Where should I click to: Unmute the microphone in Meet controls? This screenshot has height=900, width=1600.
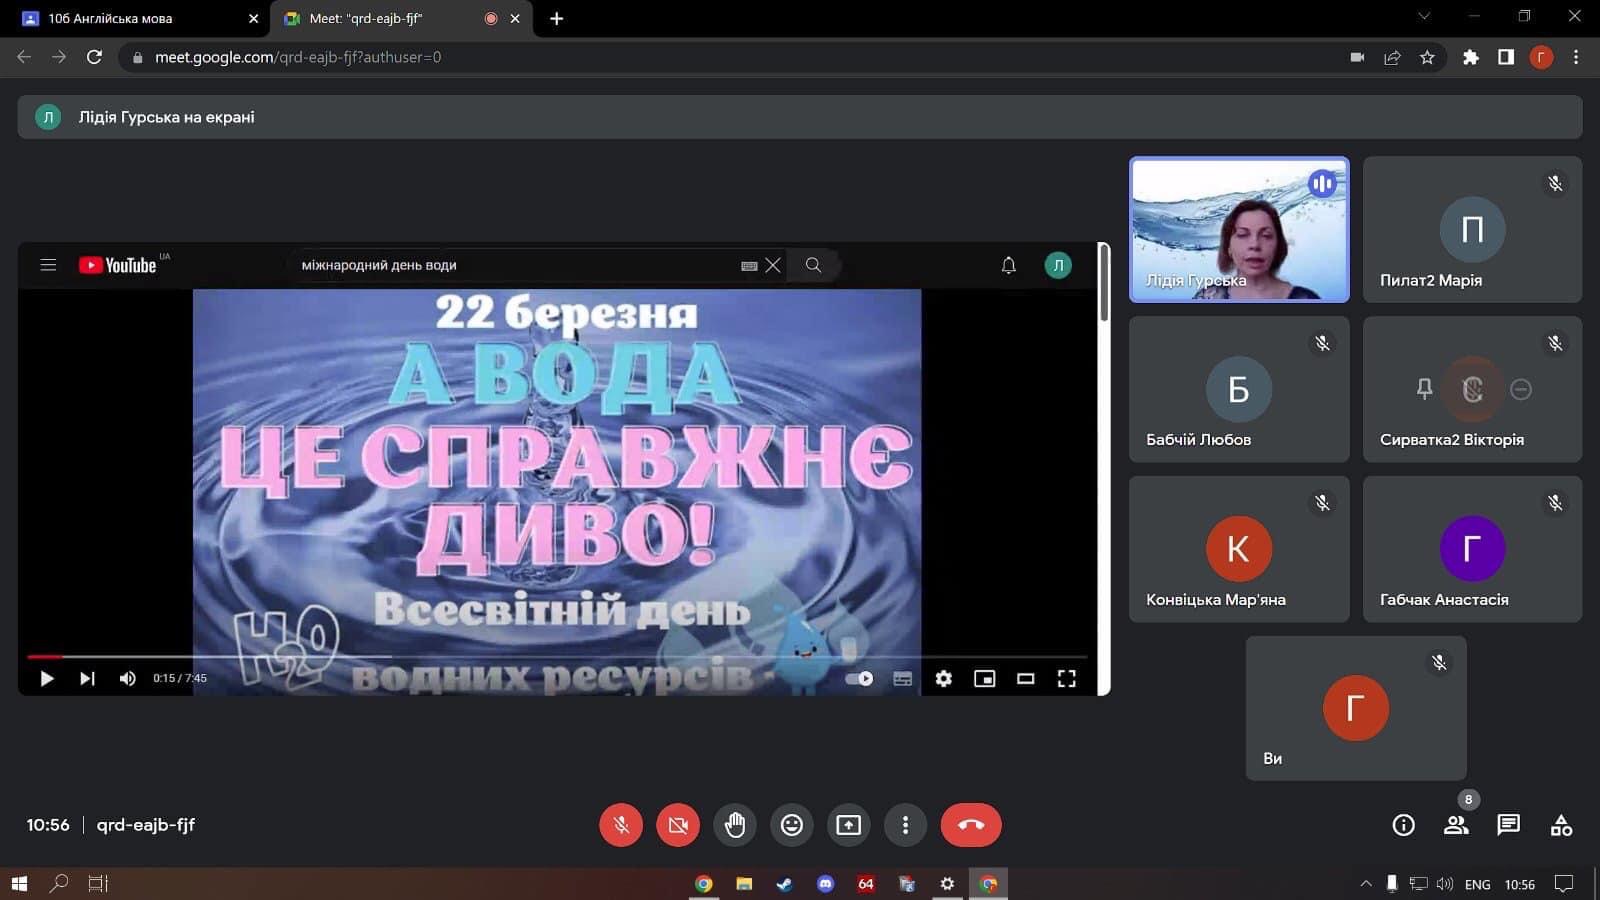click(x=621, y=825)
